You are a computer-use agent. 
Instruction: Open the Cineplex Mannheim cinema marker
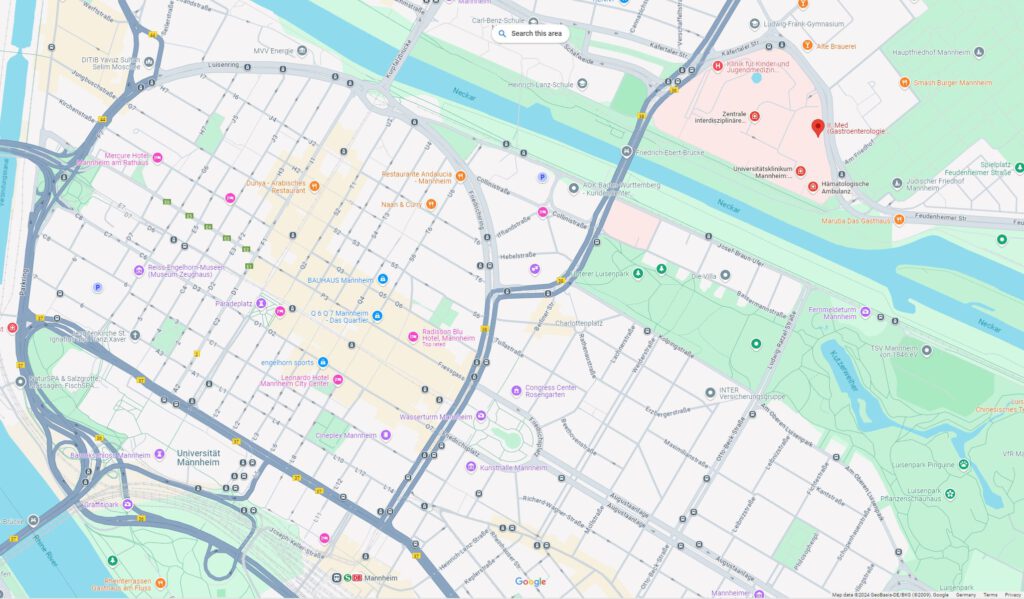385,435
